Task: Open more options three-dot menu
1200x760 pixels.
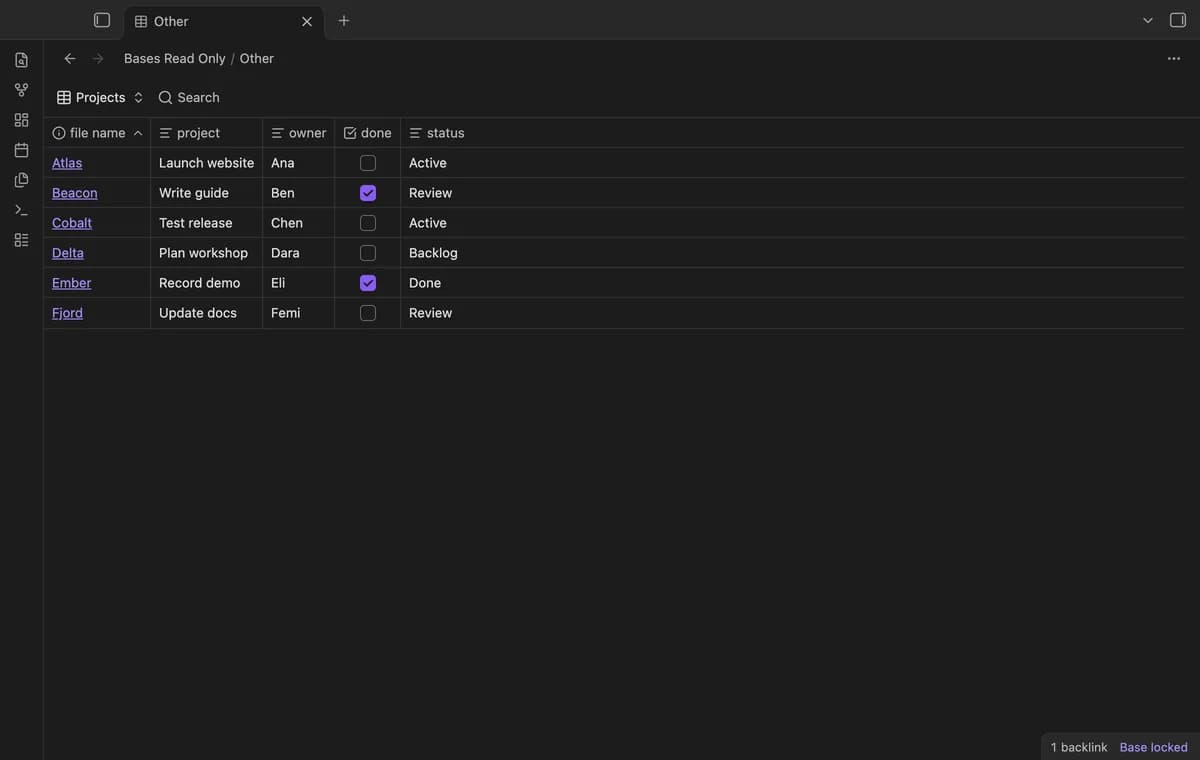Action: click(x=1174, y=58)
